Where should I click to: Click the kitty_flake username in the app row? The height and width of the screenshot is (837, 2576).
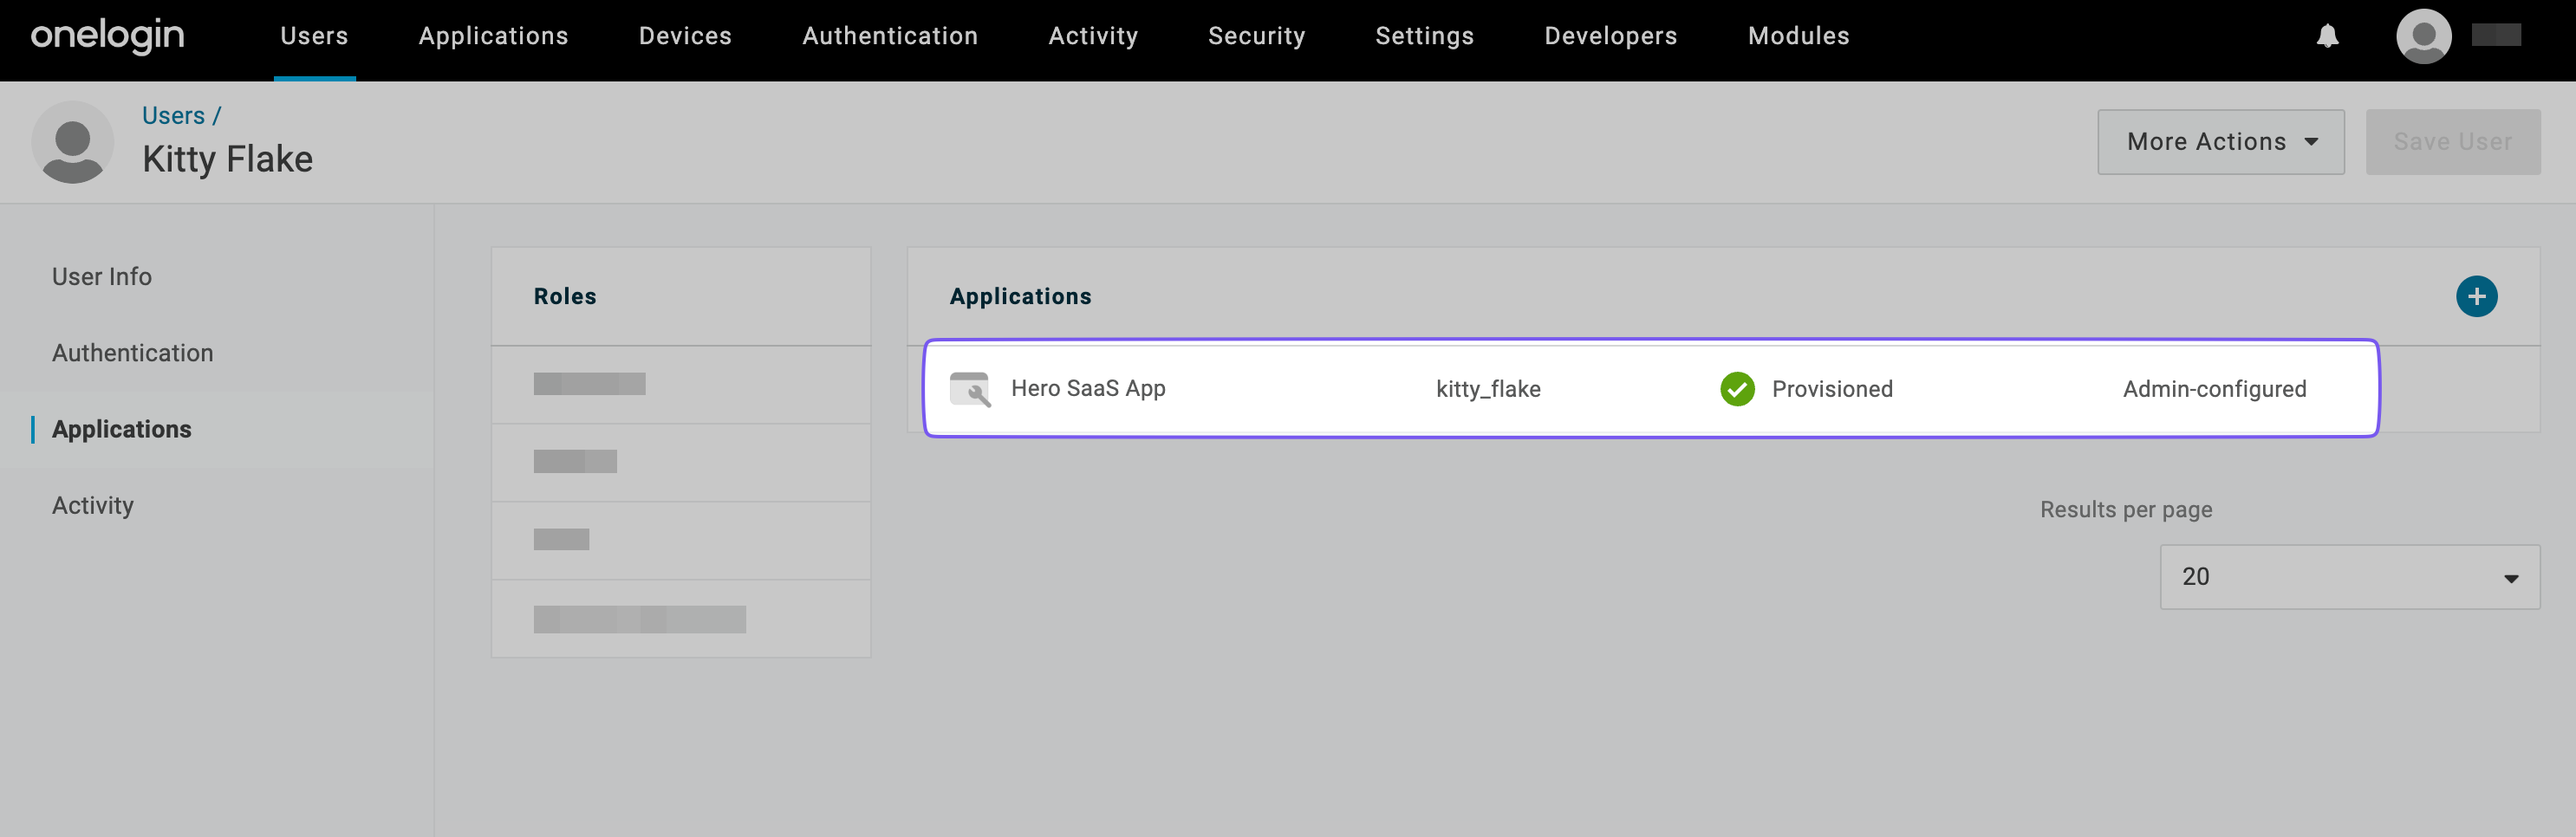(1489, 389)
